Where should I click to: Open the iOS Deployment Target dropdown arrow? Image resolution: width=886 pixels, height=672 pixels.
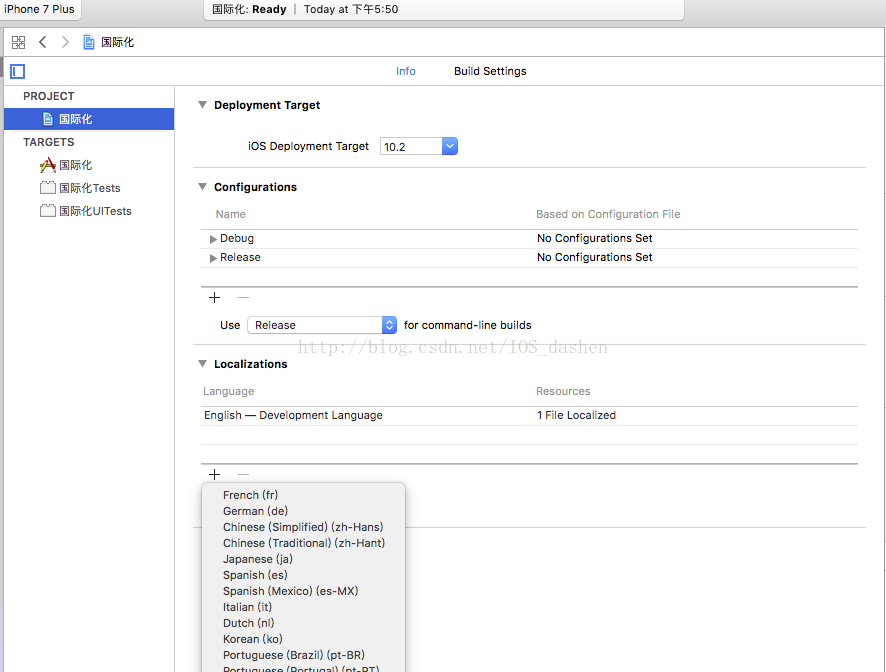pos(450,146)
